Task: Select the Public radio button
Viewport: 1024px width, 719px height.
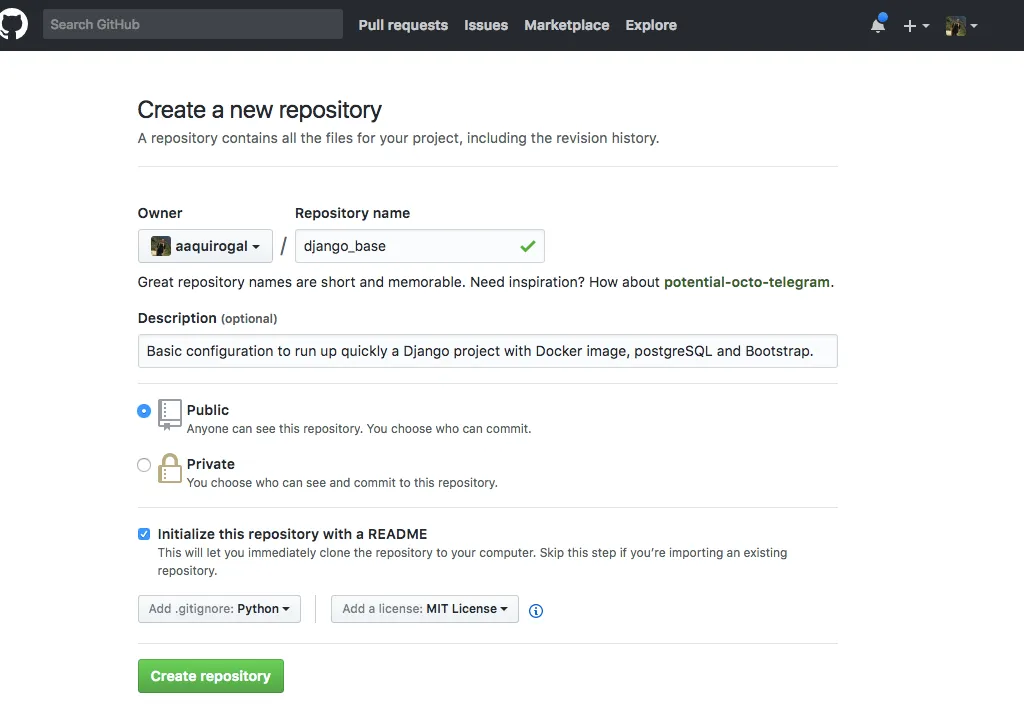Action: pyautogui.click(x=144, y=411)
